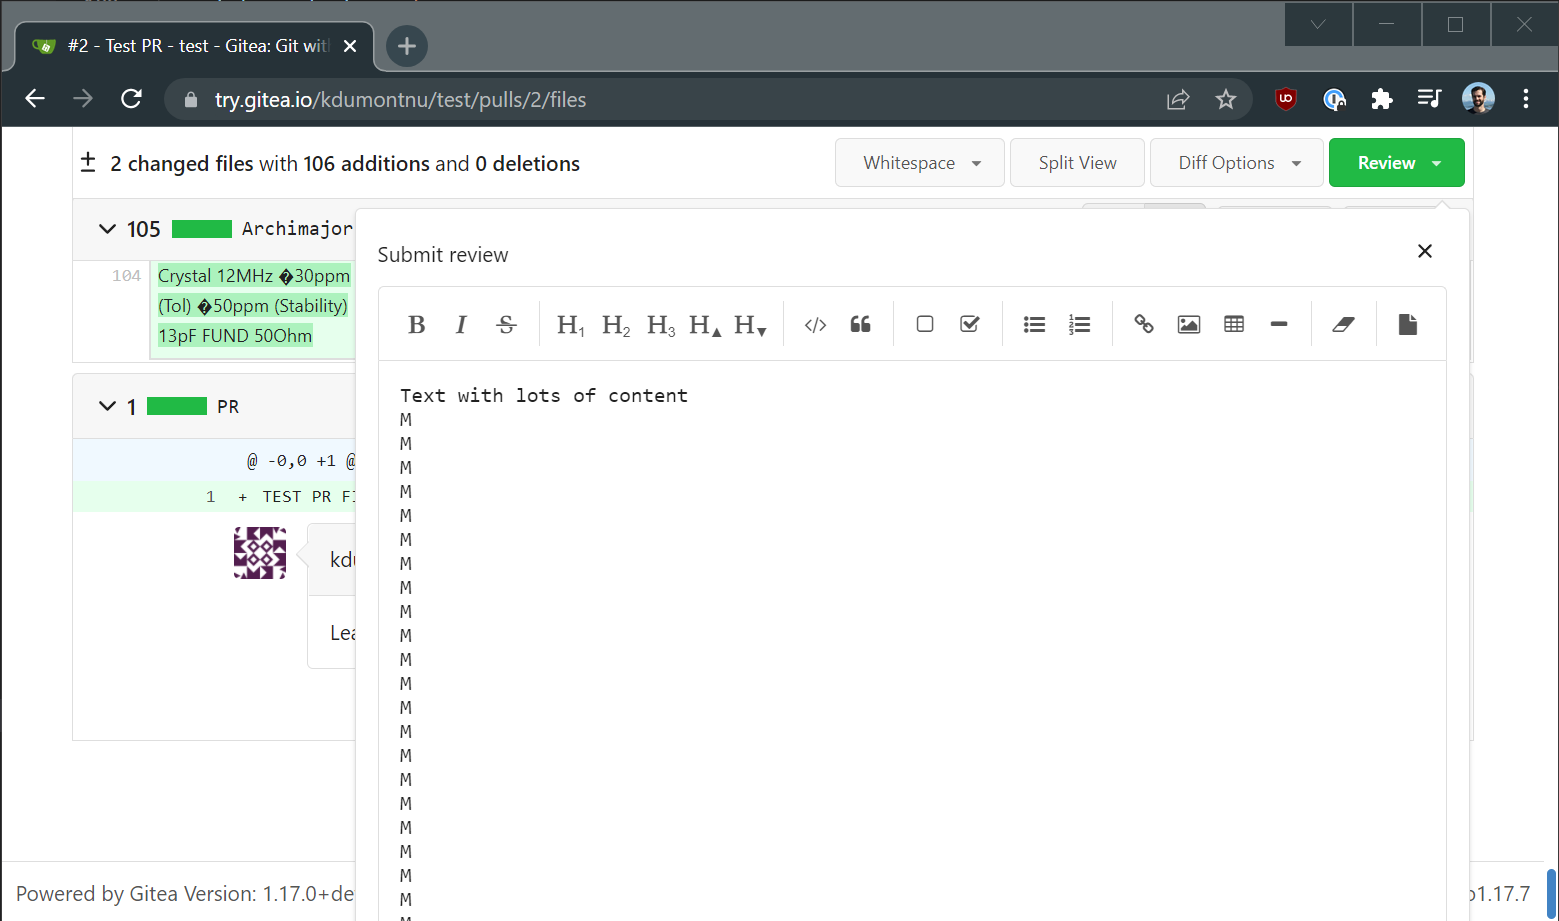Viewport: 1559px width, 921px height.
Task: Open the Chrome three-dot menu
Action: [x=1526, y=98]
